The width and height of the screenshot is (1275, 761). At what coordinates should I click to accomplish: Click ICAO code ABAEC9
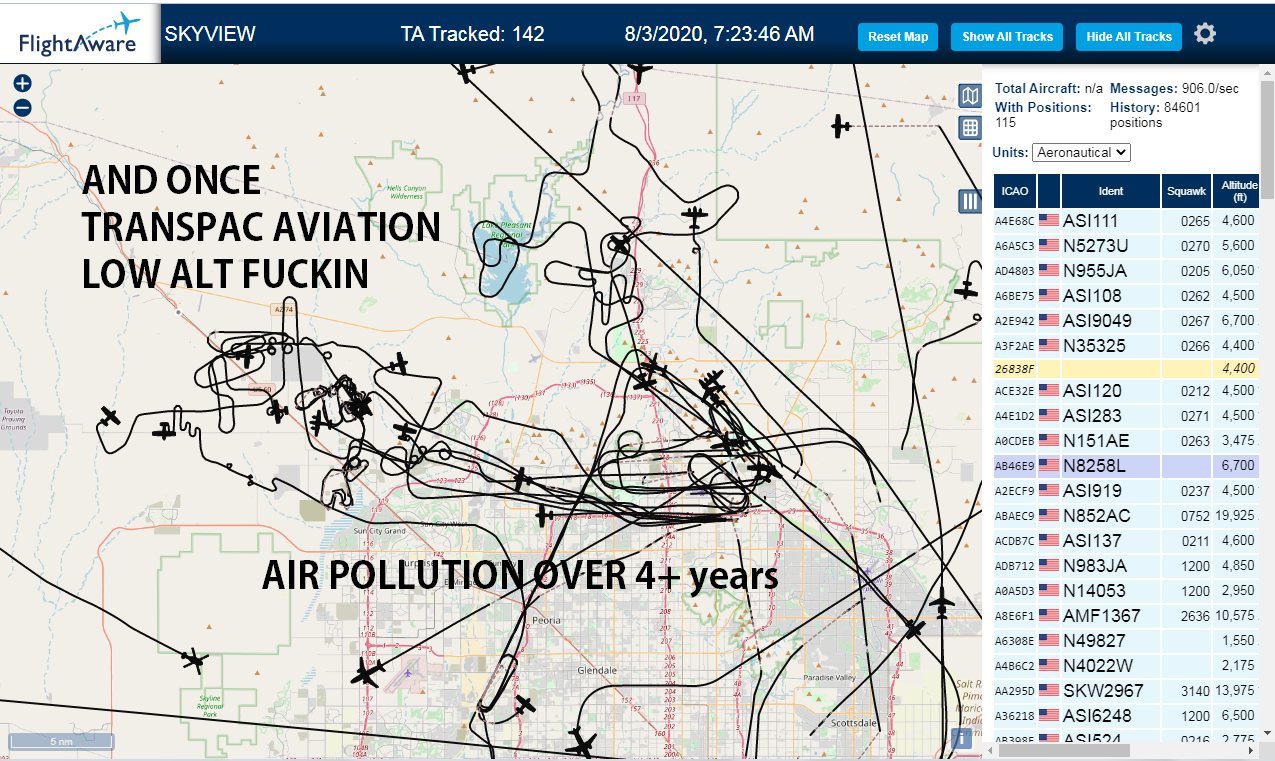click(1014, 517)
